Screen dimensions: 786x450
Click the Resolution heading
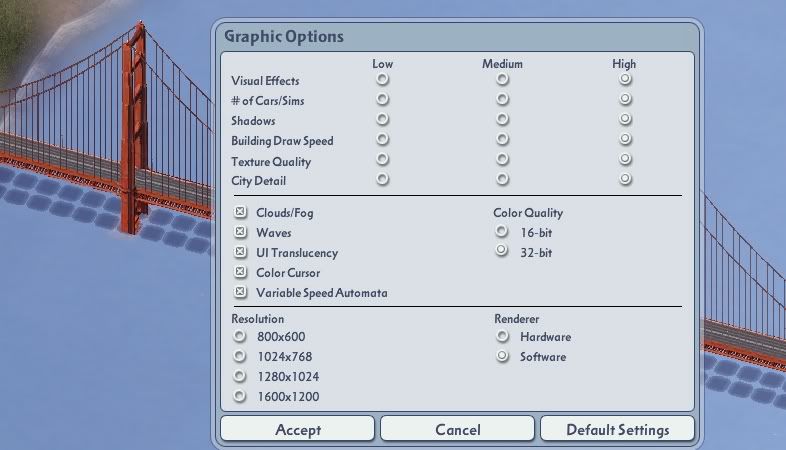[x=258, y=319]
